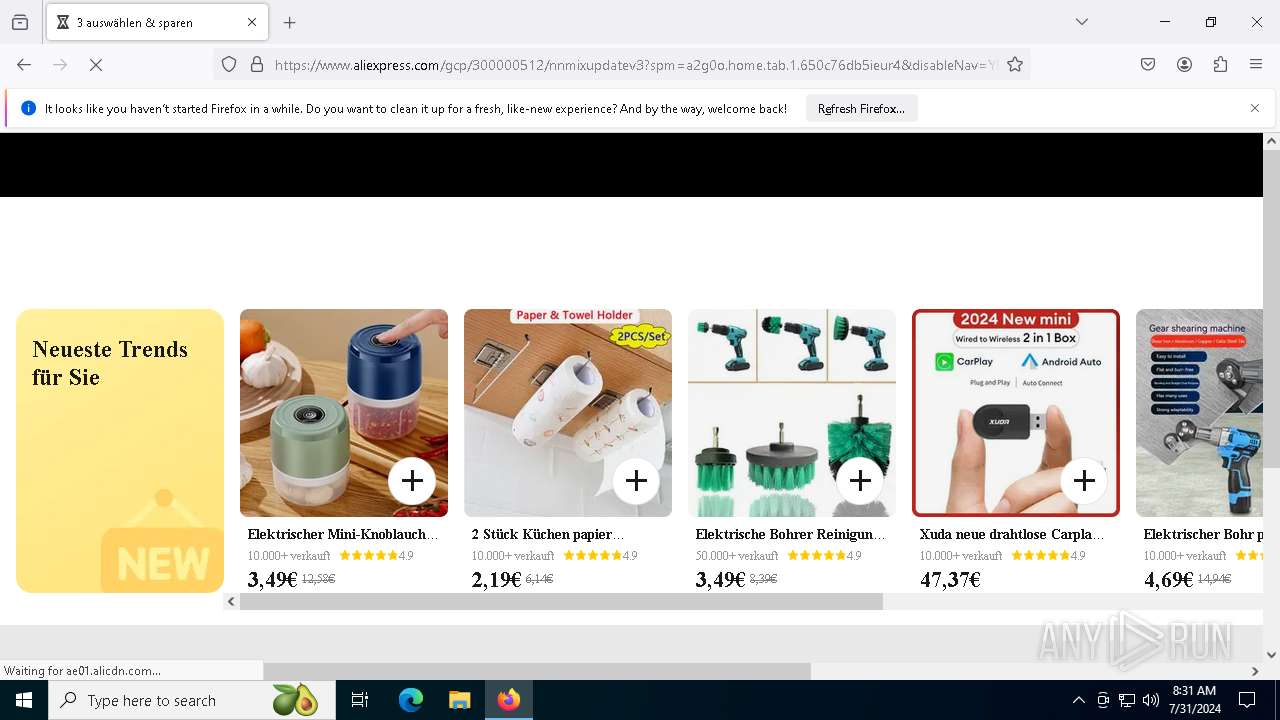Open a new tab with plus button

coord(290,22)
